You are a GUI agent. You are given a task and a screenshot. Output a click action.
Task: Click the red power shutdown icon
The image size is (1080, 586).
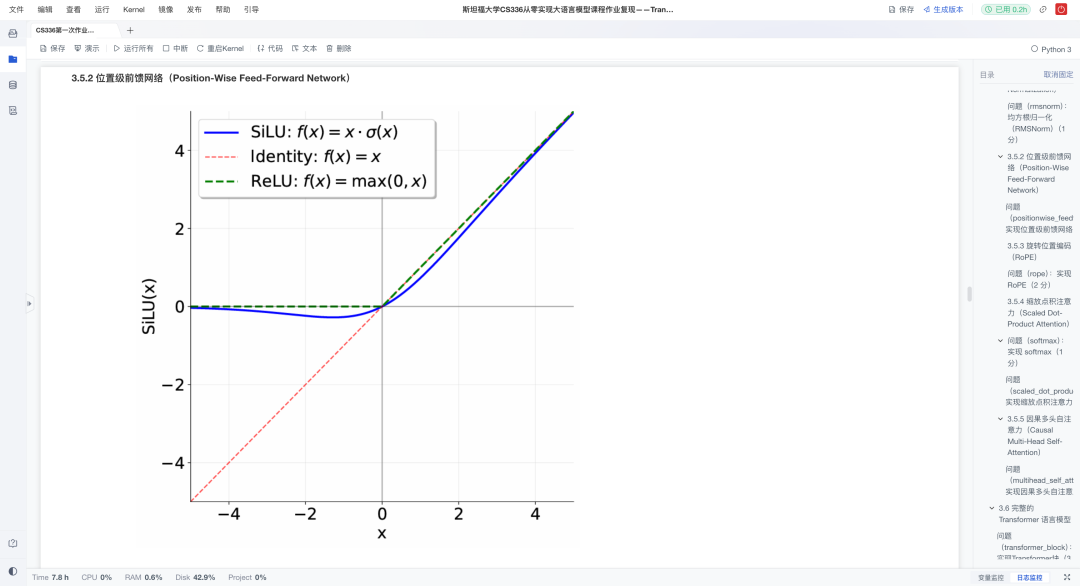pos(1061,9)
